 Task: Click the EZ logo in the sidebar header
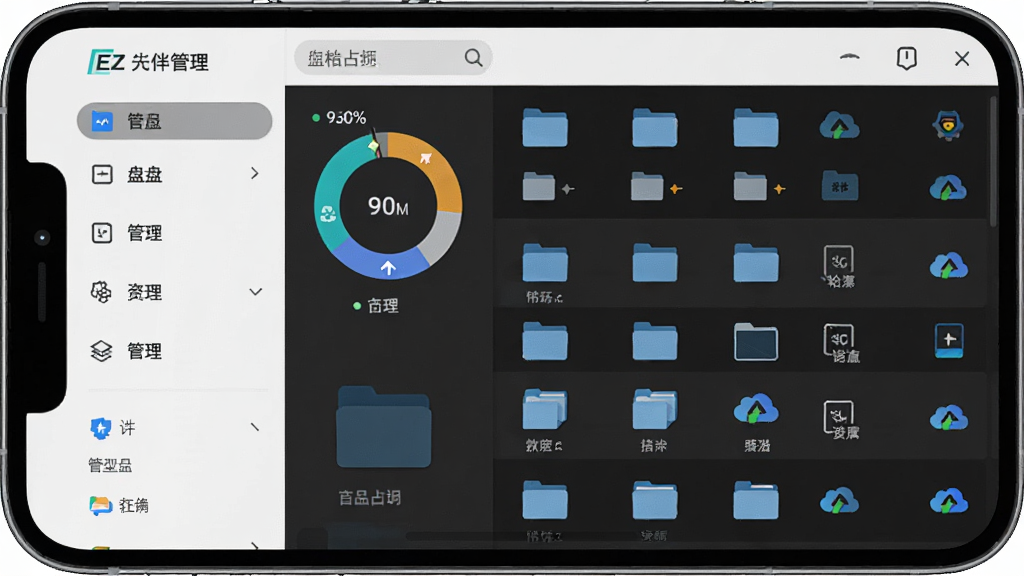(x=106, y=62)
